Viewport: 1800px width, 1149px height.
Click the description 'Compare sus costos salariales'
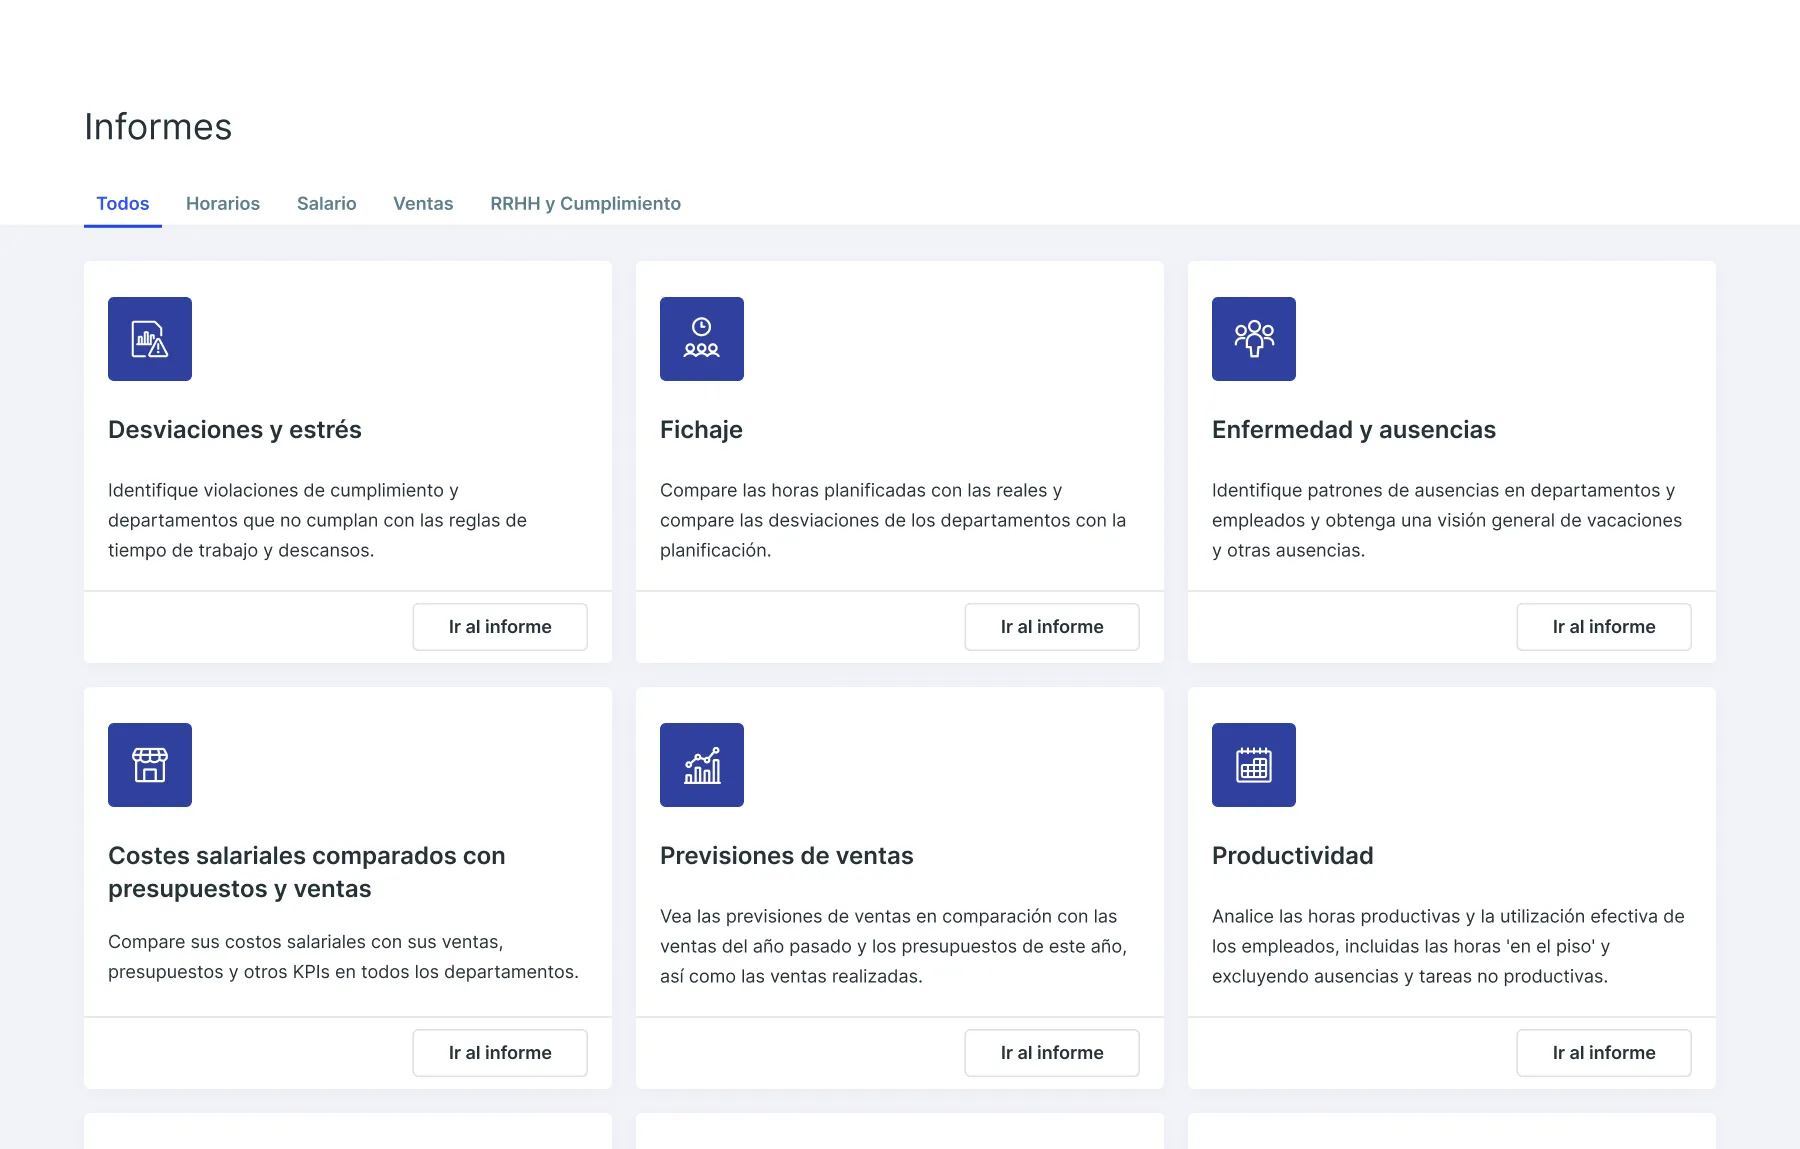[x=343, y=957]
